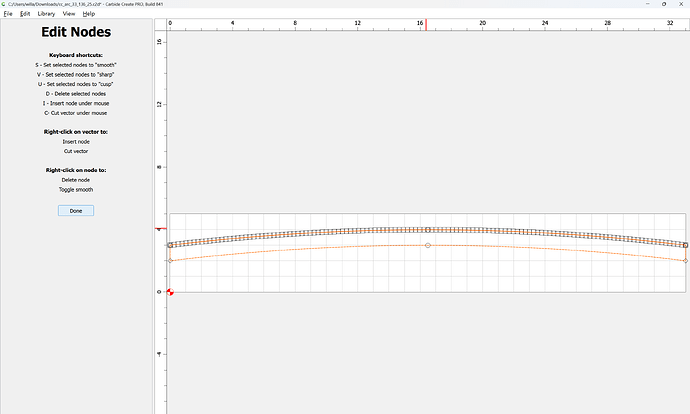Open the Edit menu
Screen dimensions: 690x414
coord(25,14)
